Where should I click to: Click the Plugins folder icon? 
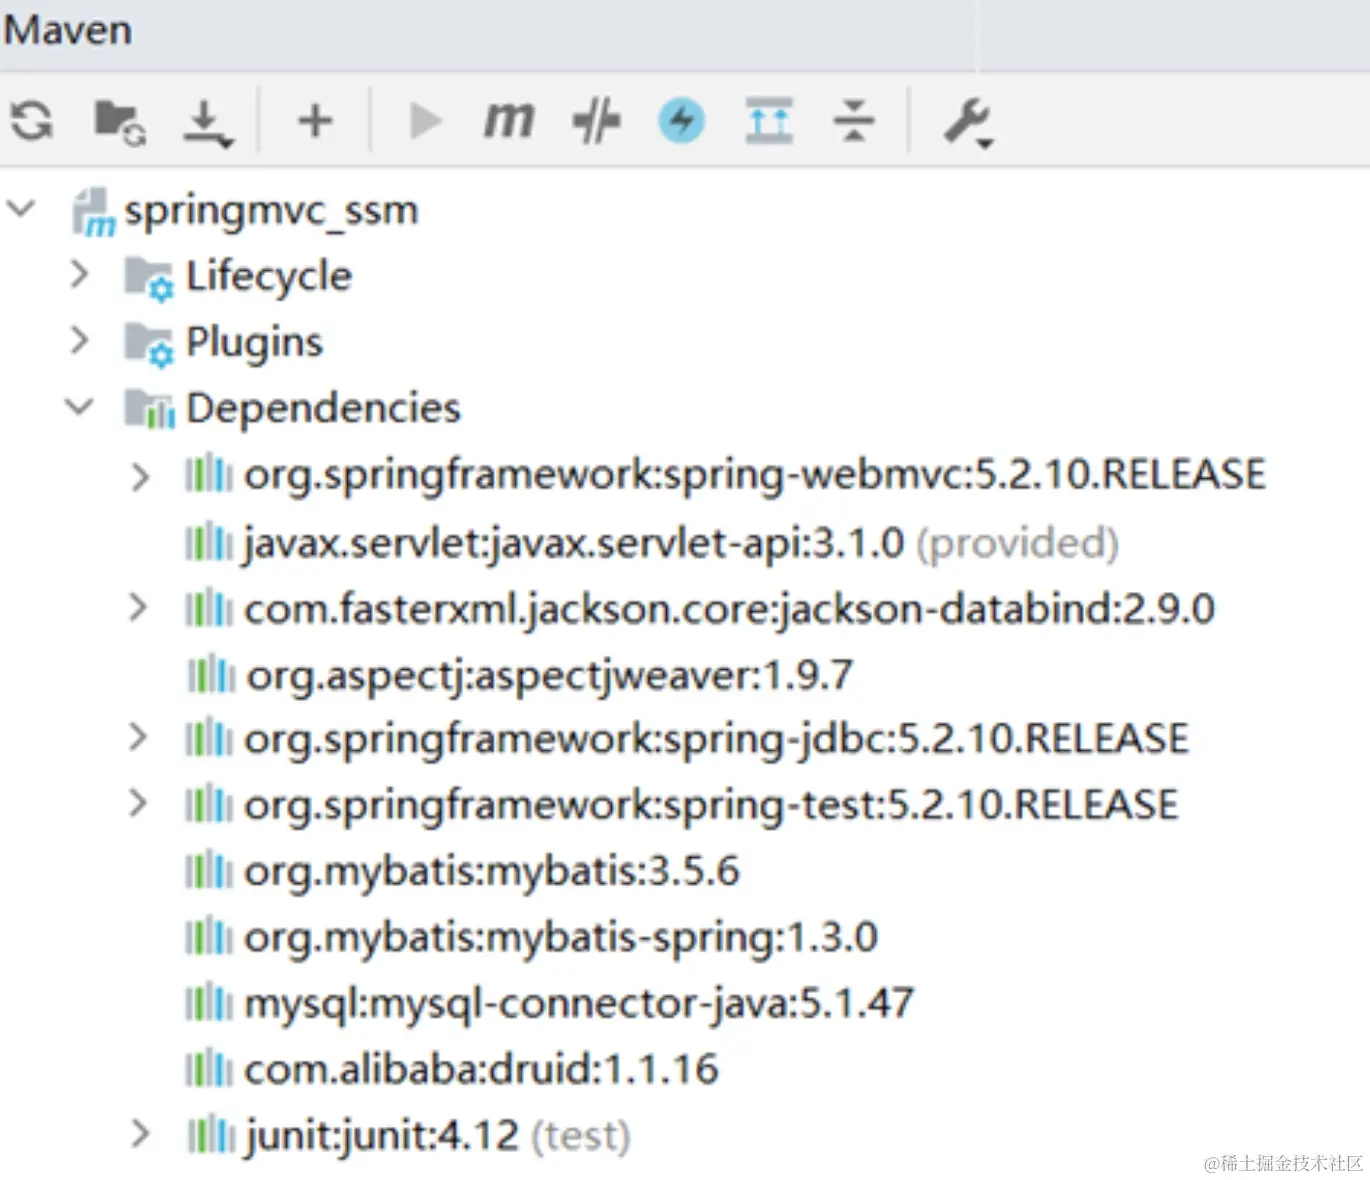[149, 344]
